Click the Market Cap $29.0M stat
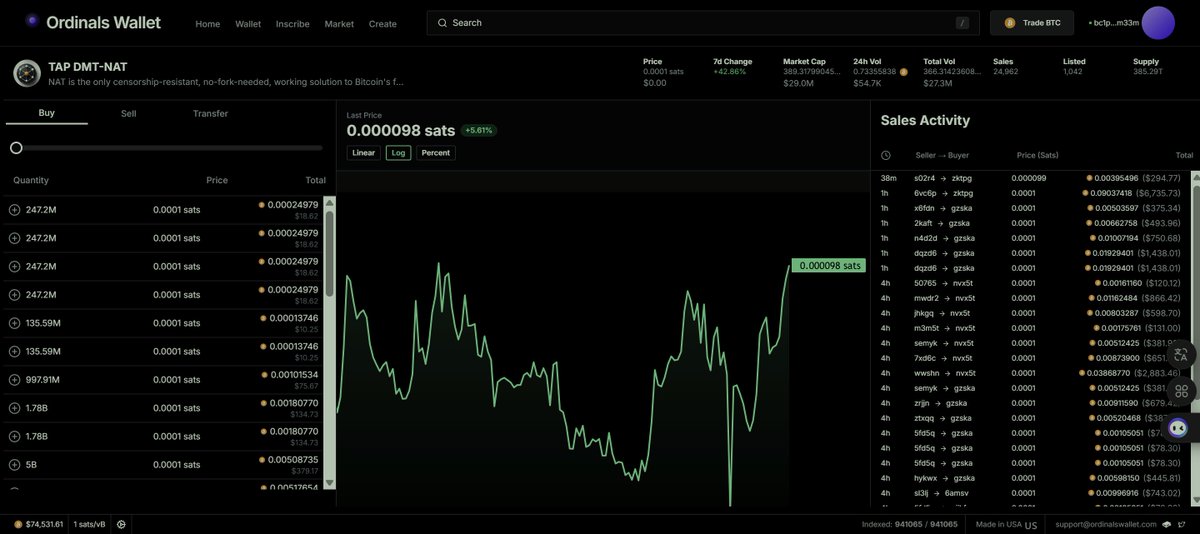 click(811, 73)
